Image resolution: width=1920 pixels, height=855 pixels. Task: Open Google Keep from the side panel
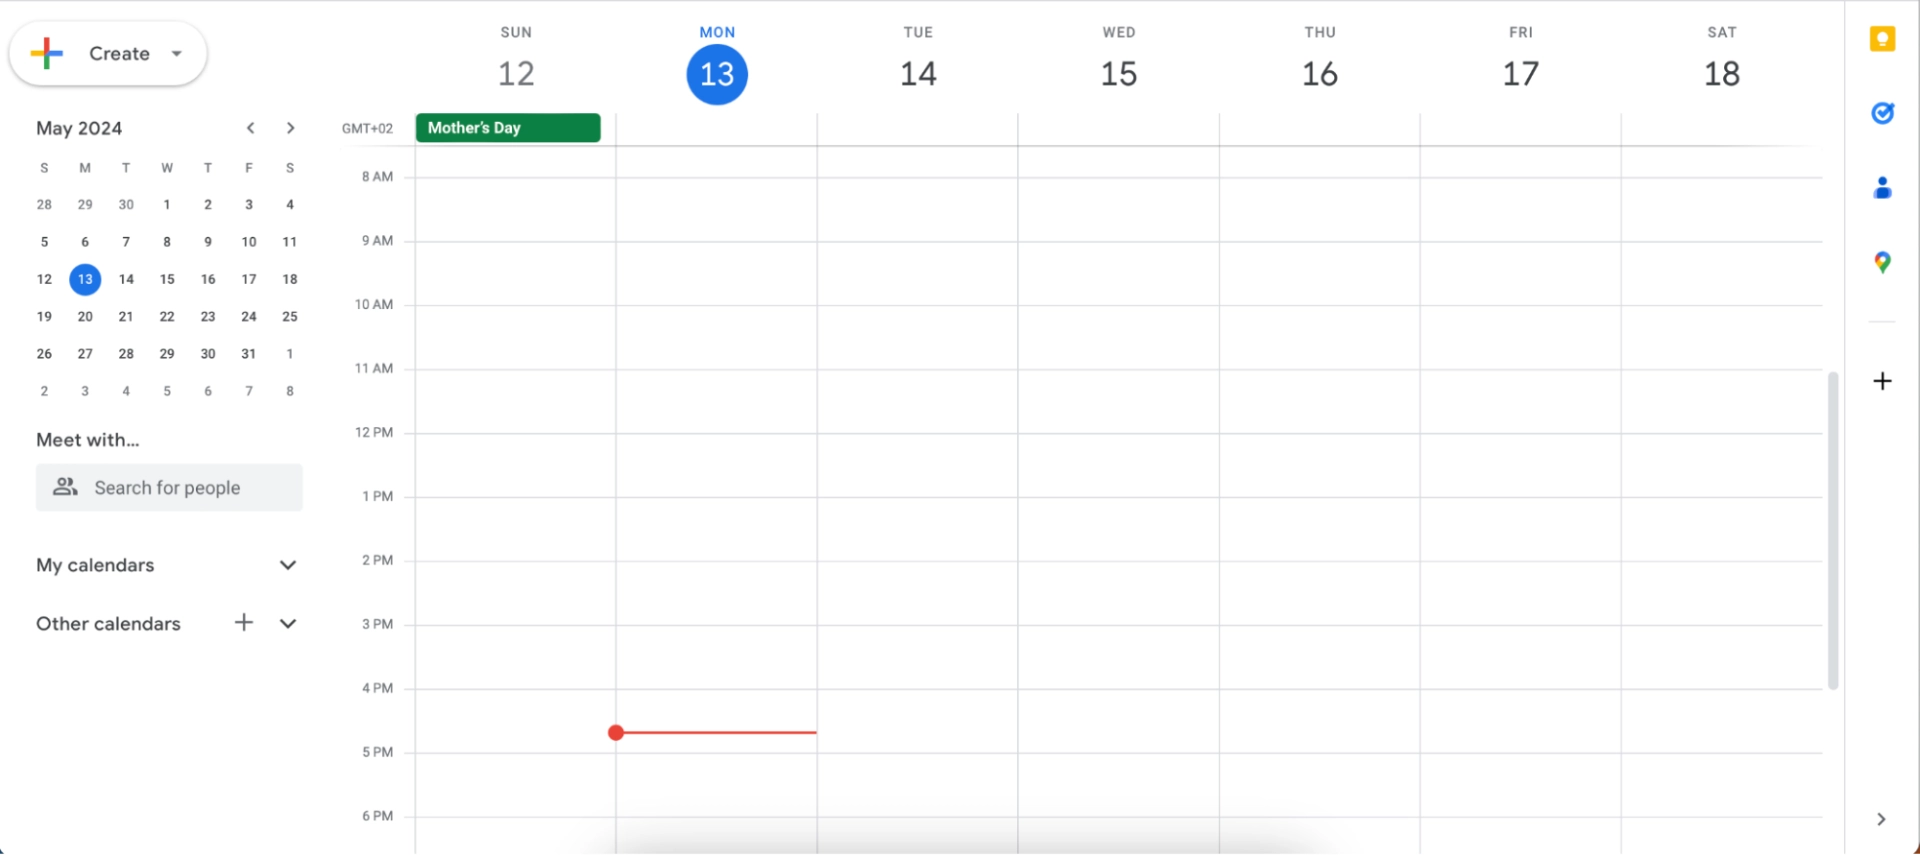tap(1882, 39)
